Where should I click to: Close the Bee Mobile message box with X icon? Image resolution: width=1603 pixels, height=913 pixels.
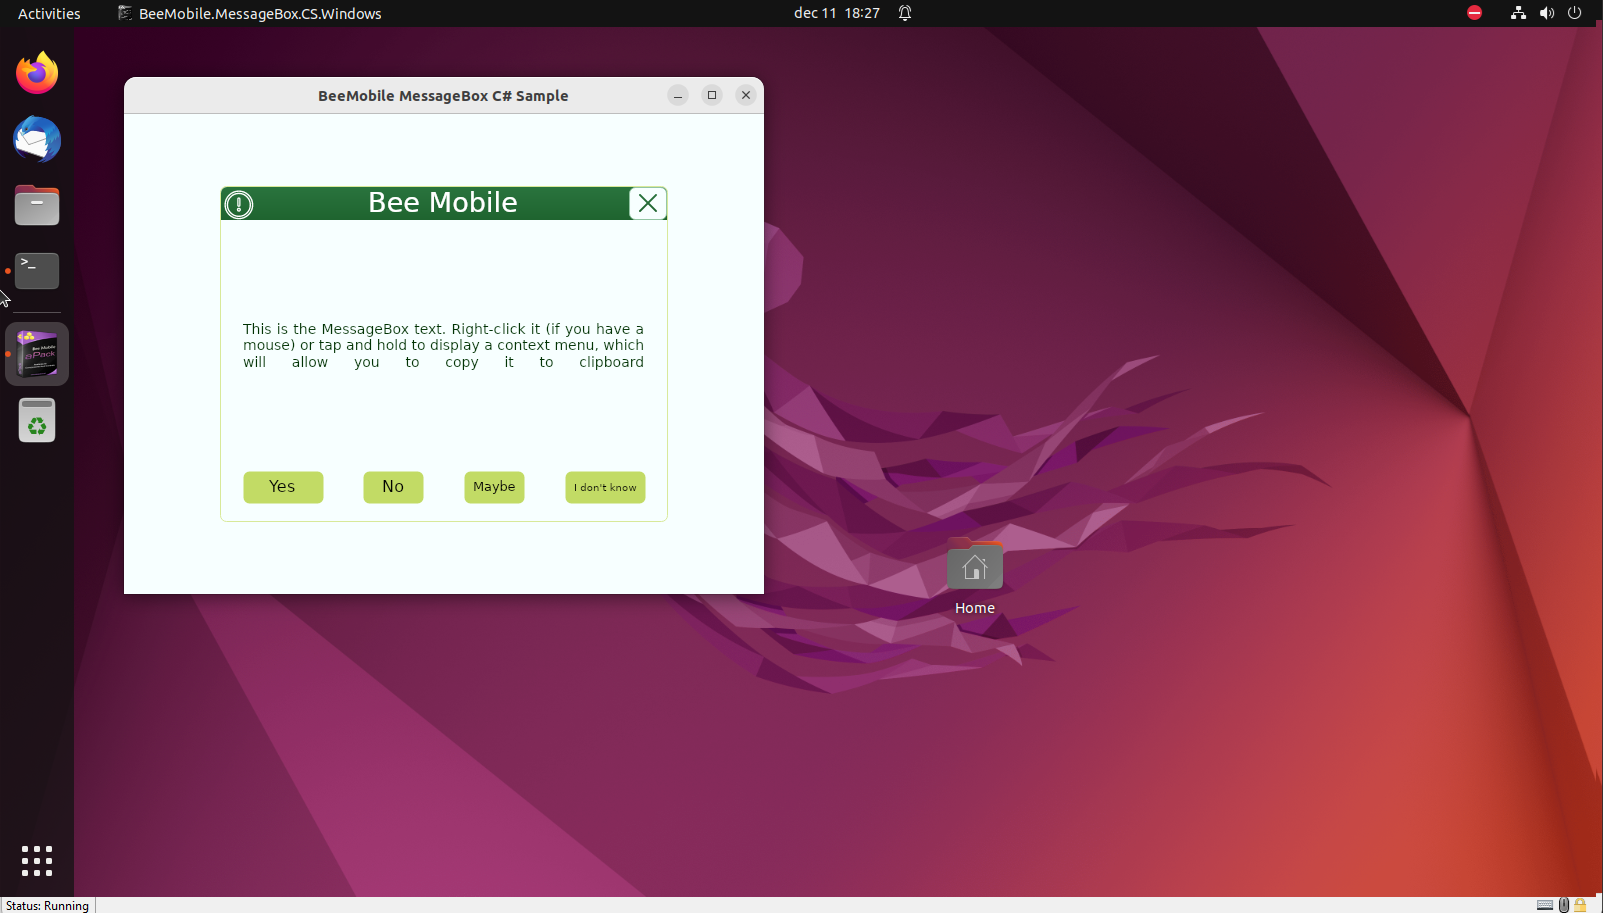click(648, 203)
